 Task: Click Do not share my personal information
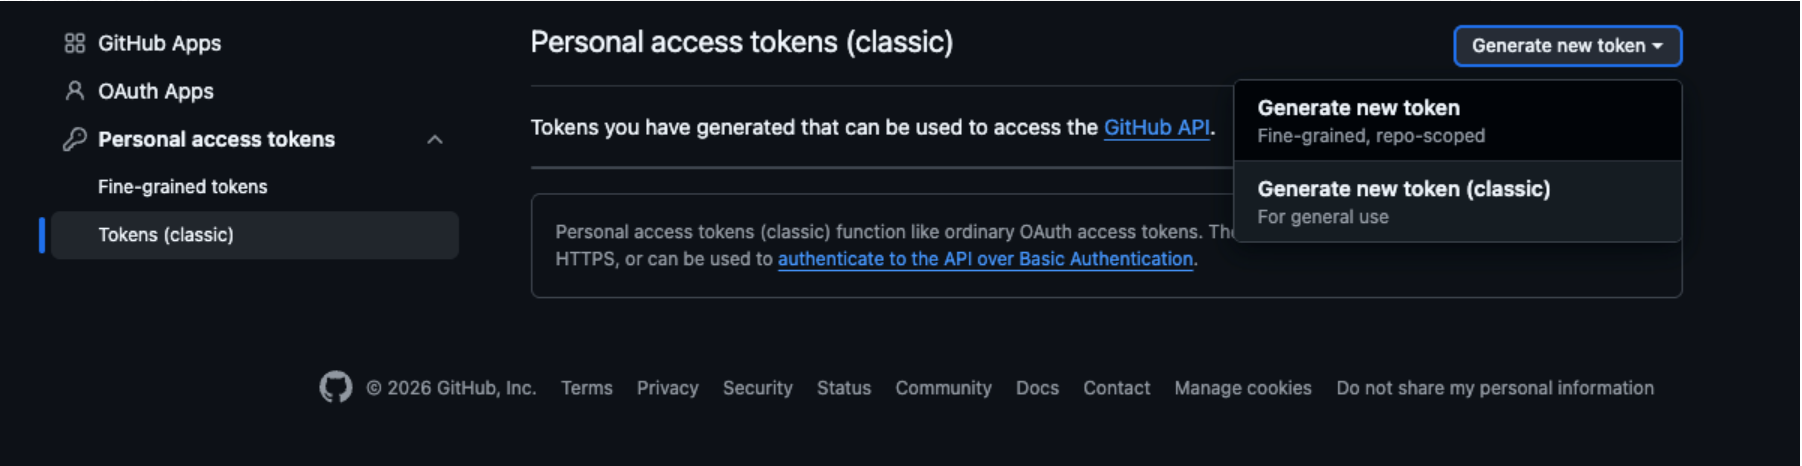[1495, 388]
